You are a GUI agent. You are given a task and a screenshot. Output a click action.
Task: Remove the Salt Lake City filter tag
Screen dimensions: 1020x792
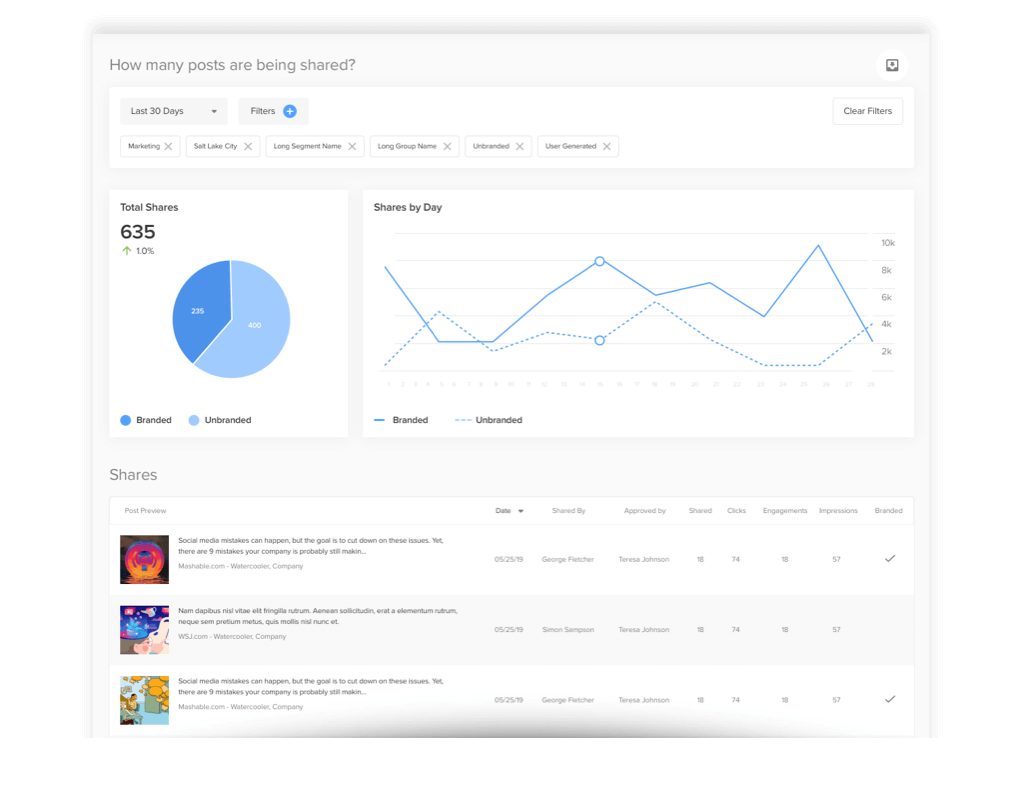pyautogui.click(x=248, y=147)
